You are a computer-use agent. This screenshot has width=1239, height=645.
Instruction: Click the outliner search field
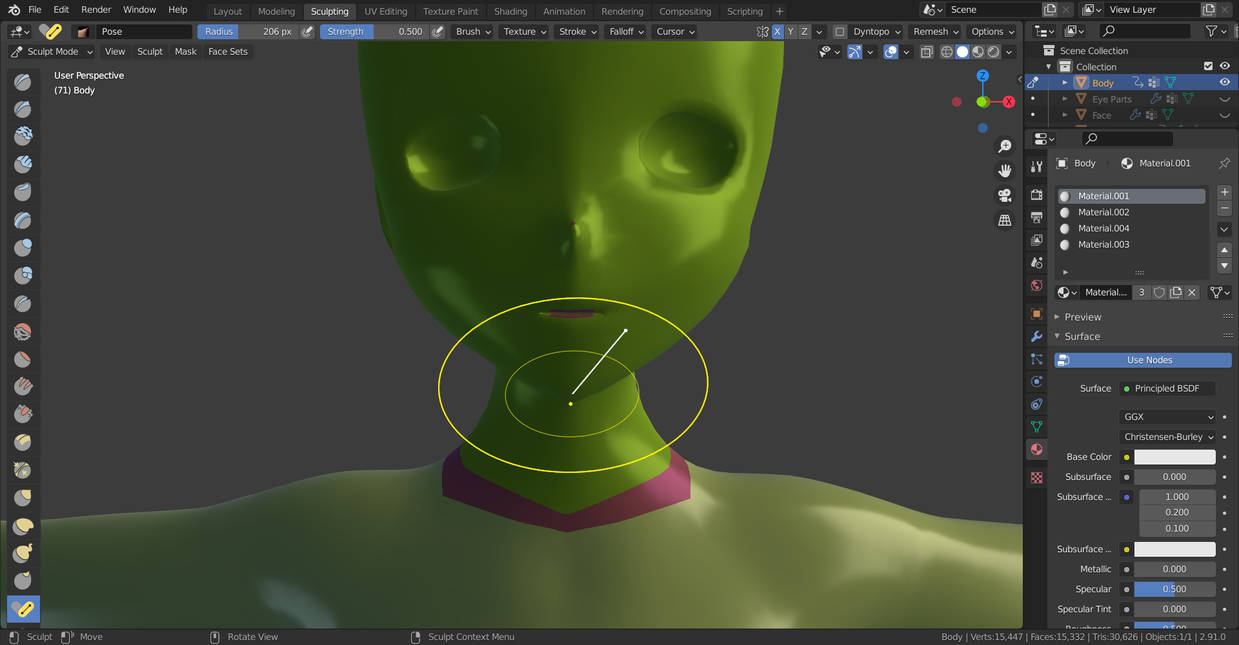click(1147, 31)
